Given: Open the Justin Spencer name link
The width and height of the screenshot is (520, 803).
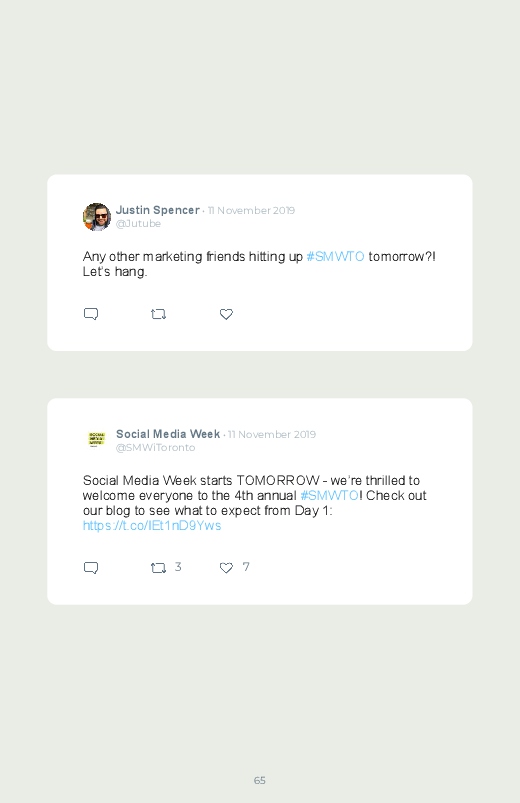Looking at the screenshot, I should point(158,210).
